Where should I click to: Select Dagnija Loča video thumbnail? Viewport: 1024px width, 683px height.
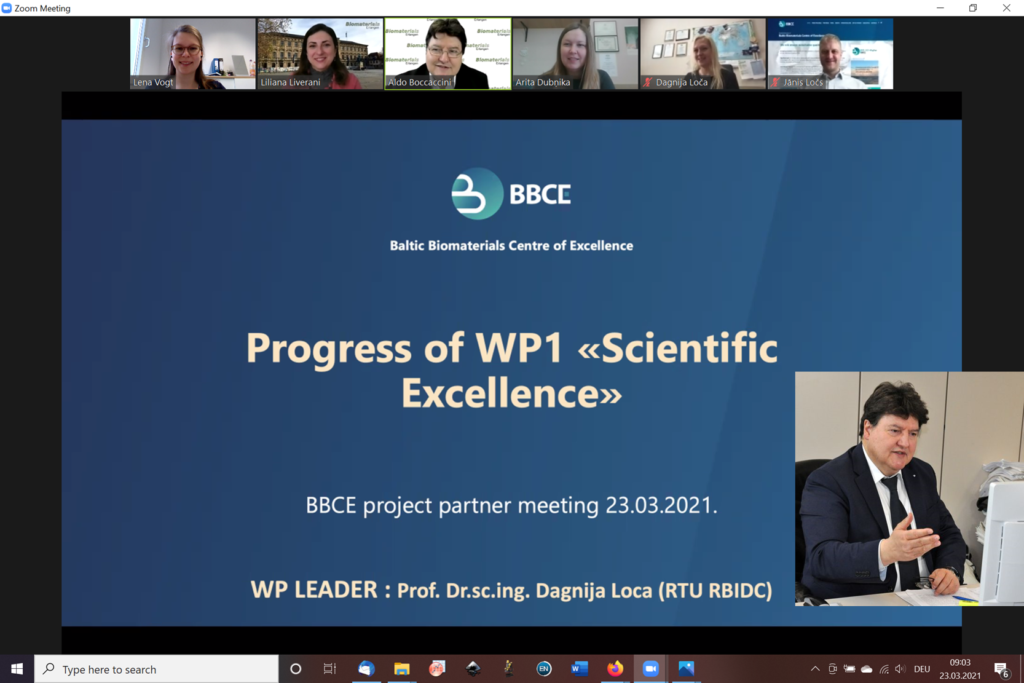click(x=703, y=54)
